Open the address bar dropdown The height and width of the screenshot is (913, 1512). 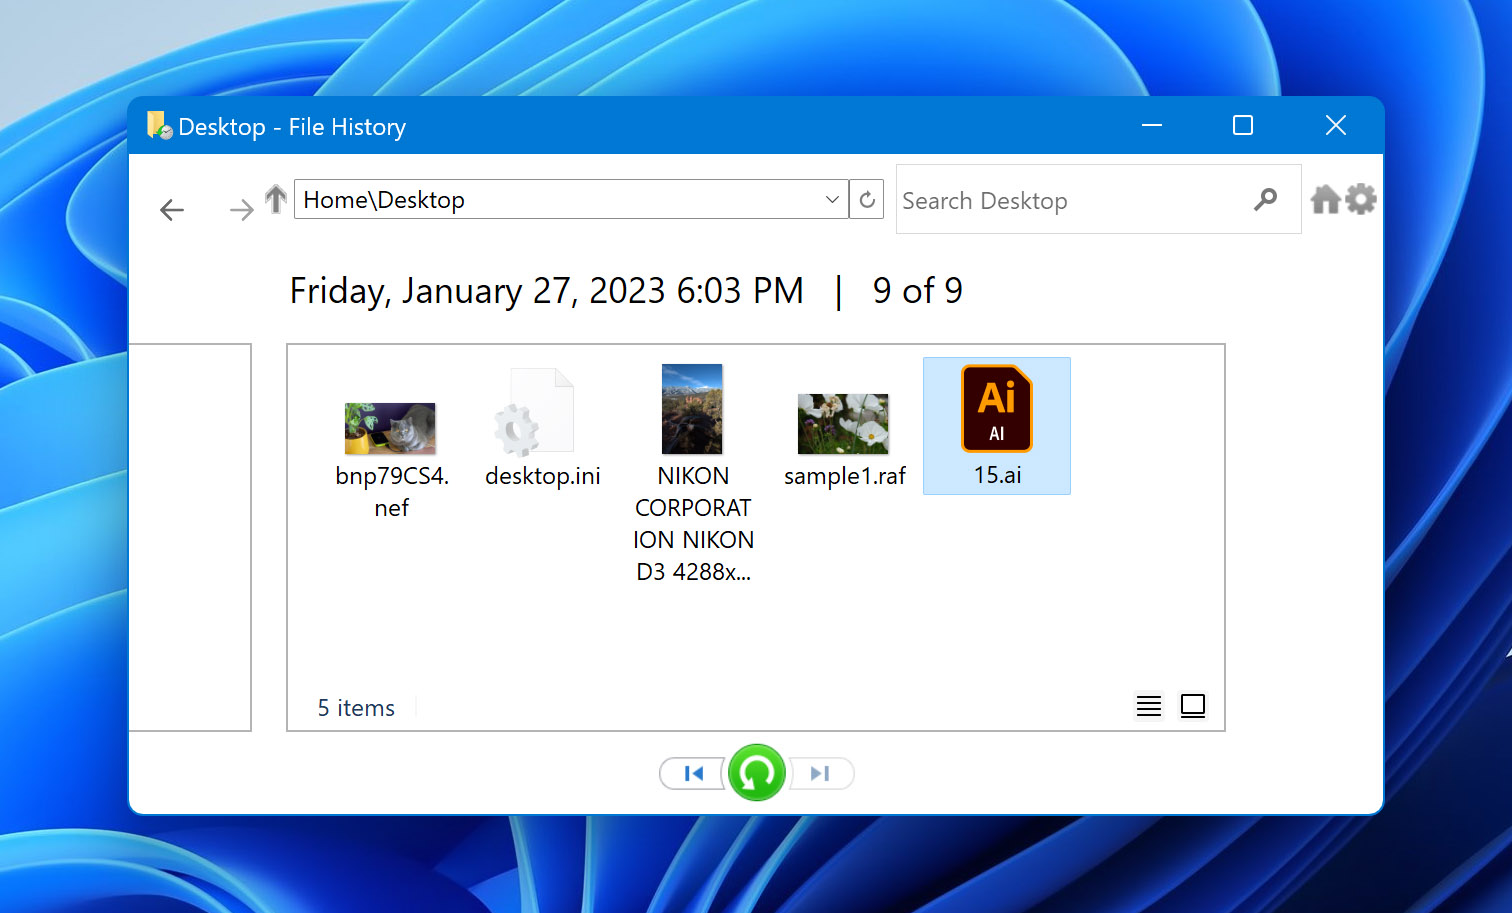click(832, 199)
